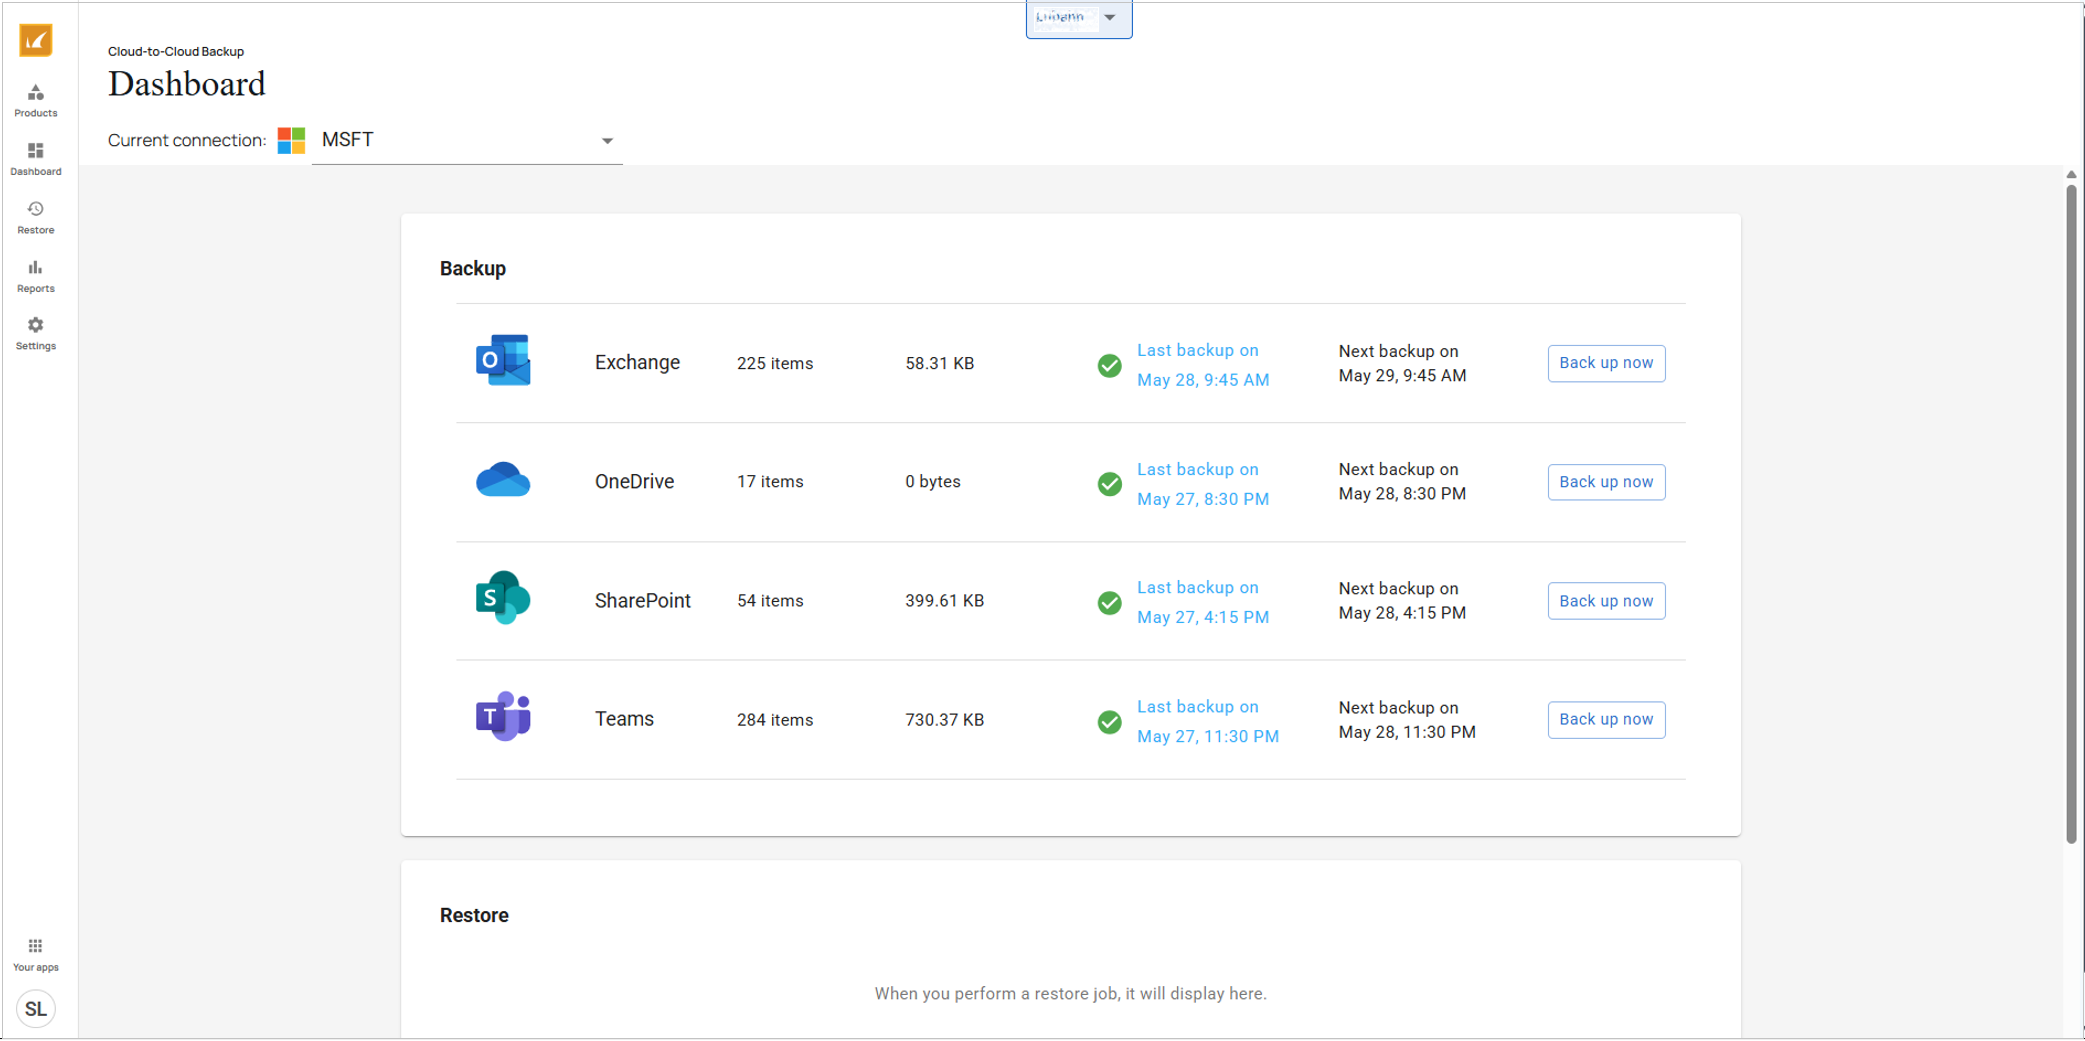2085x1041 pixels.
Task: Click the 225 items count
Action: (775, 363)
